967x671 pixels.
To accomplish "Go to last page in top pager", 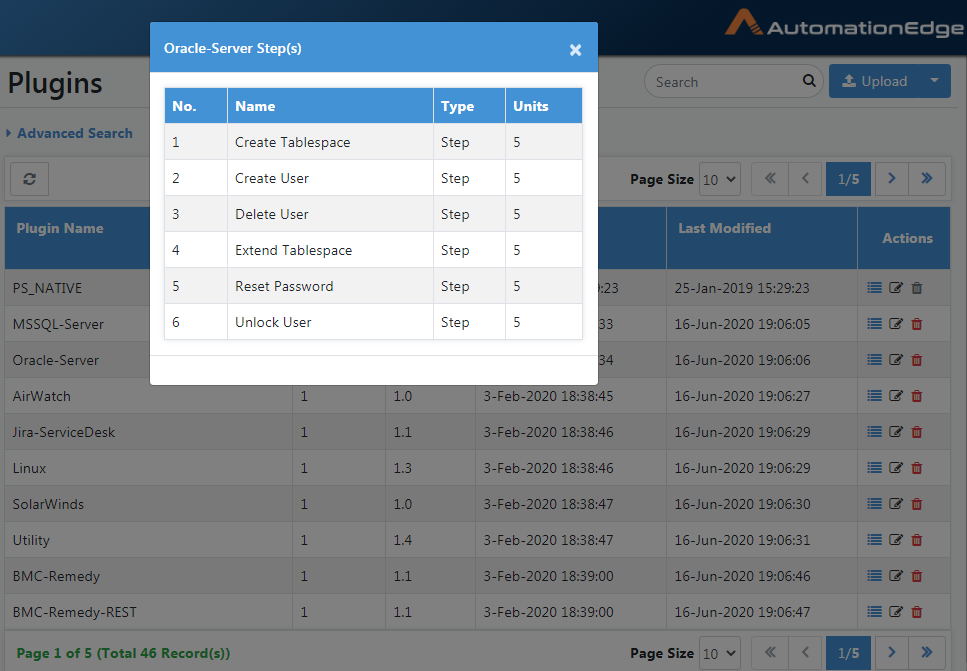I will coord(926,179).
